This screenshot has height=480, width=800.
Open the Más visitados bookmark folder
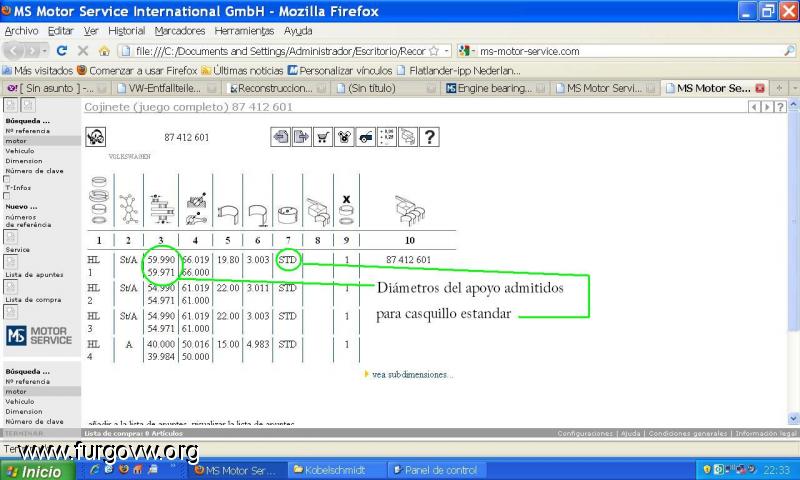click(38, 70)
